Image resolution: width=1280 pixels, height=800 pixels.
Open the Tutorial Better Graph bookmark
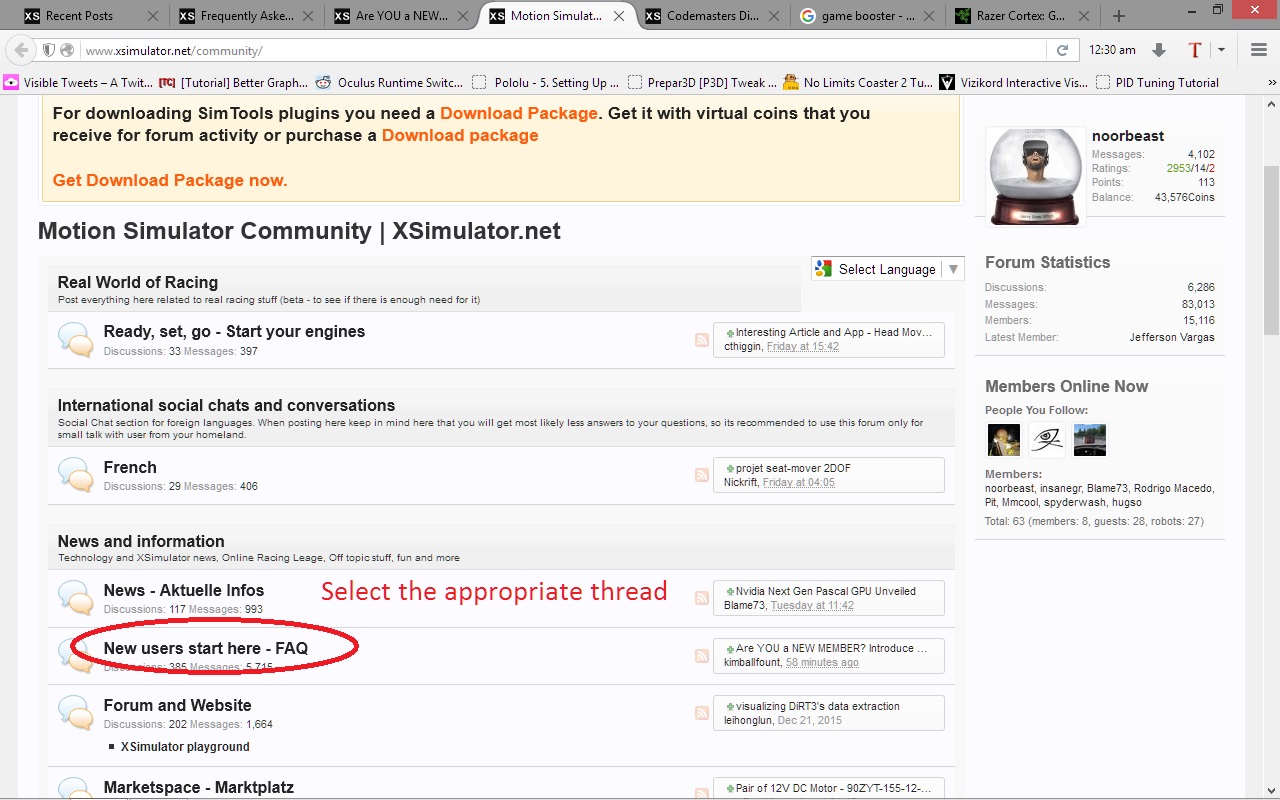pyautogui.click(x=233, y=83)
